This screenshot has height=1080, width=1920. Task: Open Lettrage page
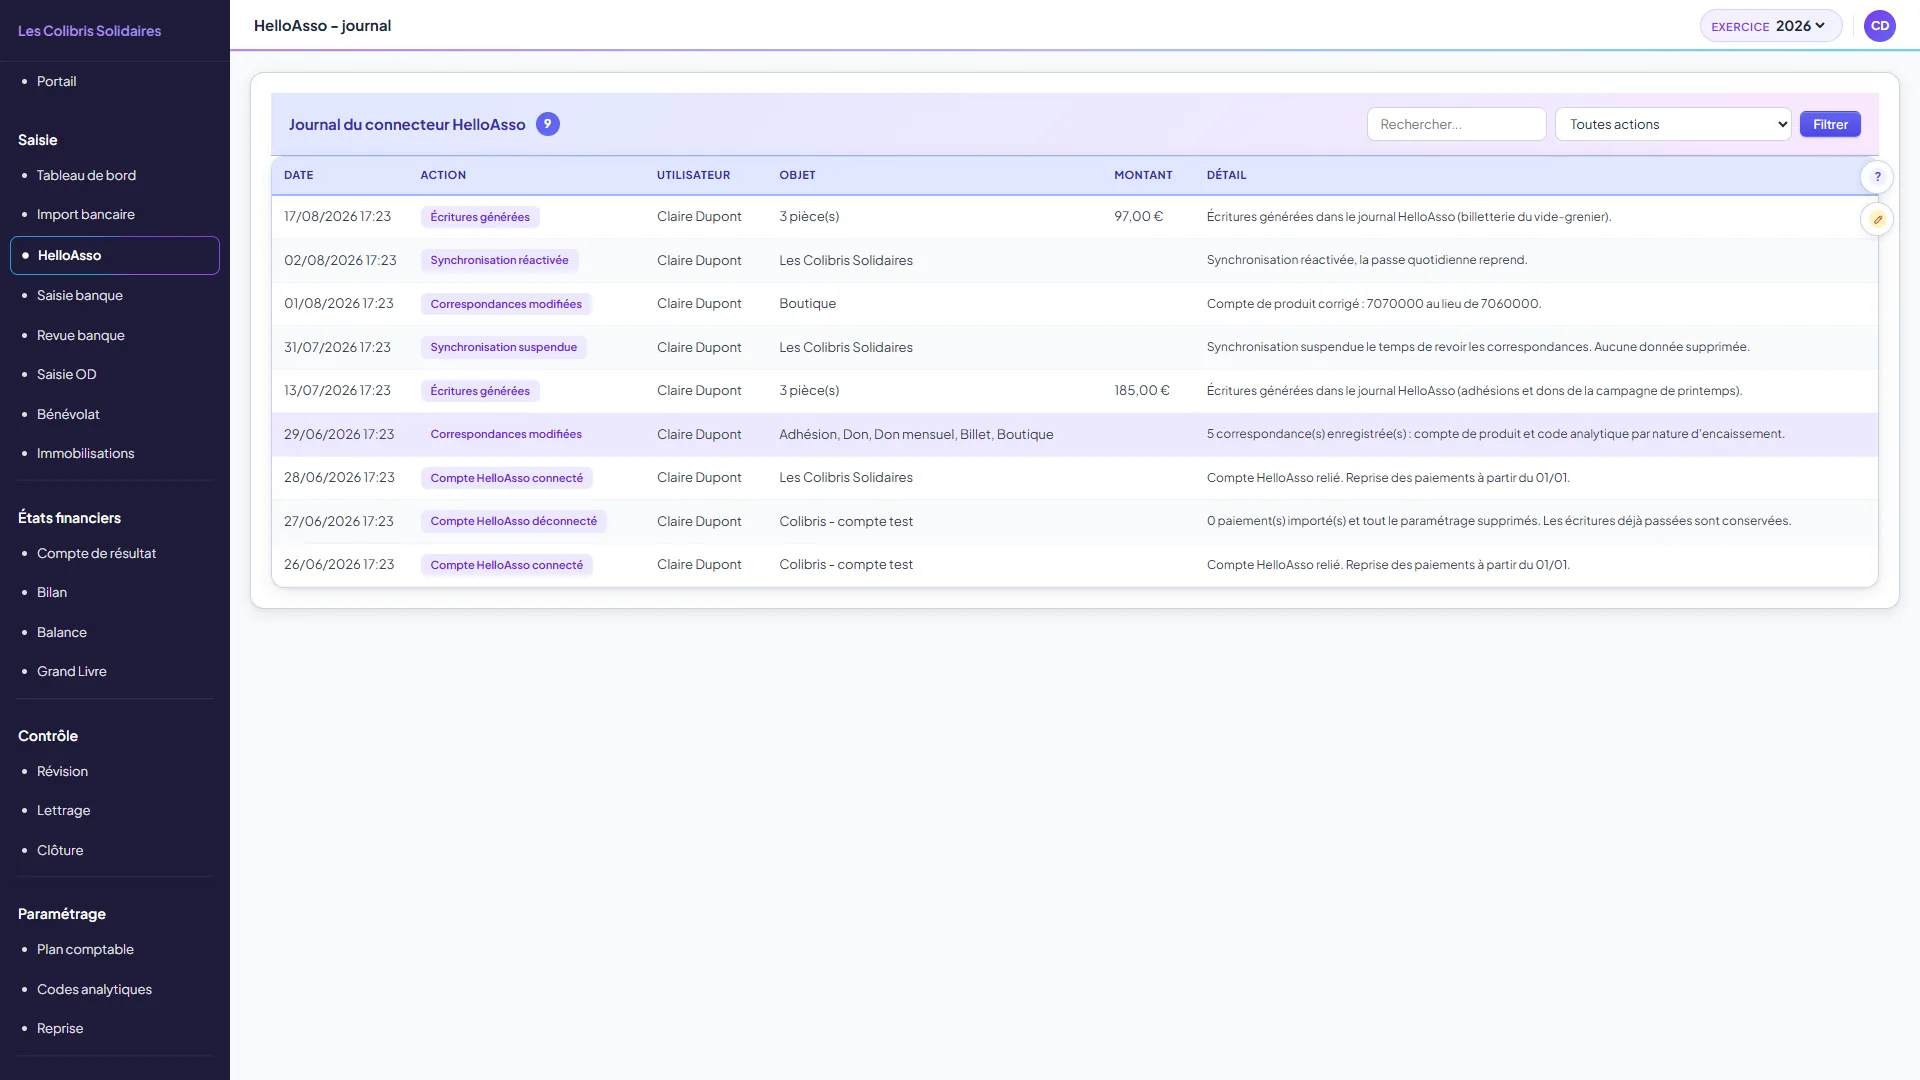(63, 810)
